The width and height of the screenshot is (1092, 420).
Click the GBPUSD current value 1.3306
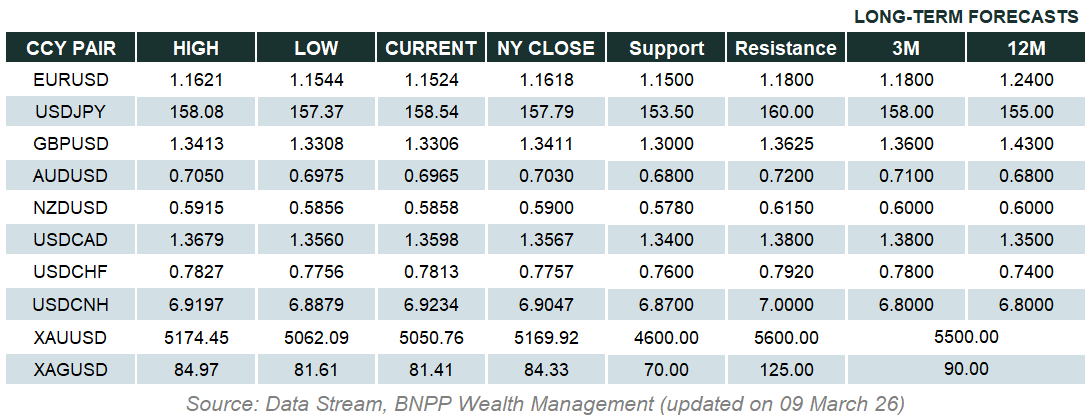click(431, 144)
